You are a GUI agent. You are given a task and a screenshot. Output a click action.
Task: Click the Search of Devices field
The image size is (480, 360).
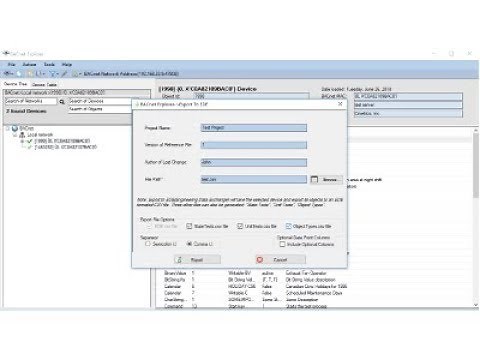pyautogui.click(x=100, y=101)
